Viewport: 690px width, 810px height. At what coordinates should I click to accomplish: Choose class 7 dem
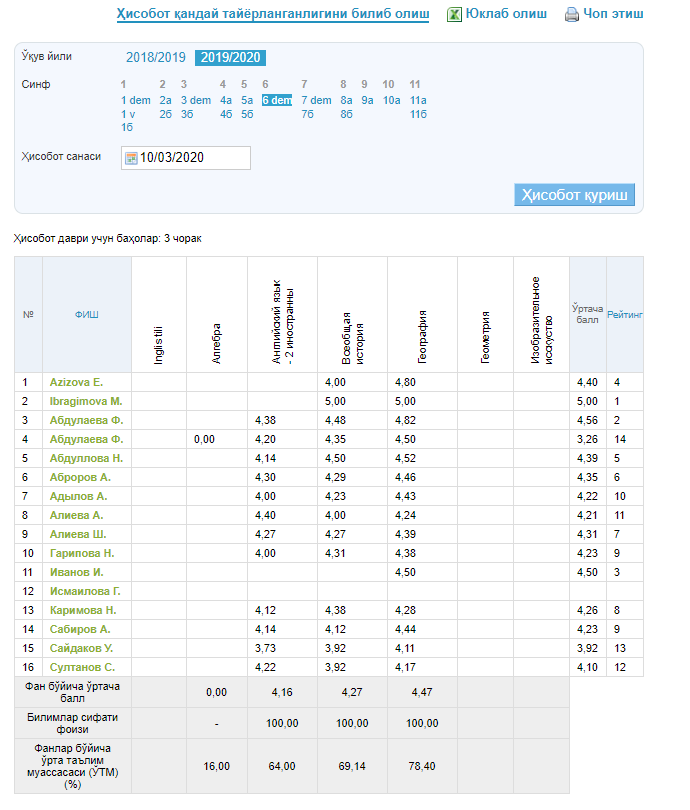click(316, 100)
